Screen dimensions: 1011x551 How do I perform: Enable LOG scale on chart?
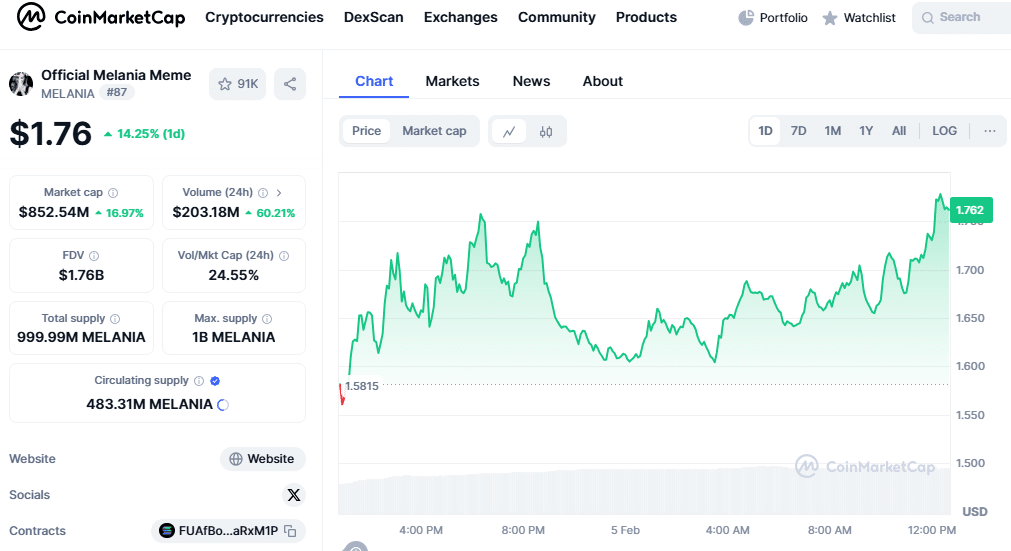945,131
